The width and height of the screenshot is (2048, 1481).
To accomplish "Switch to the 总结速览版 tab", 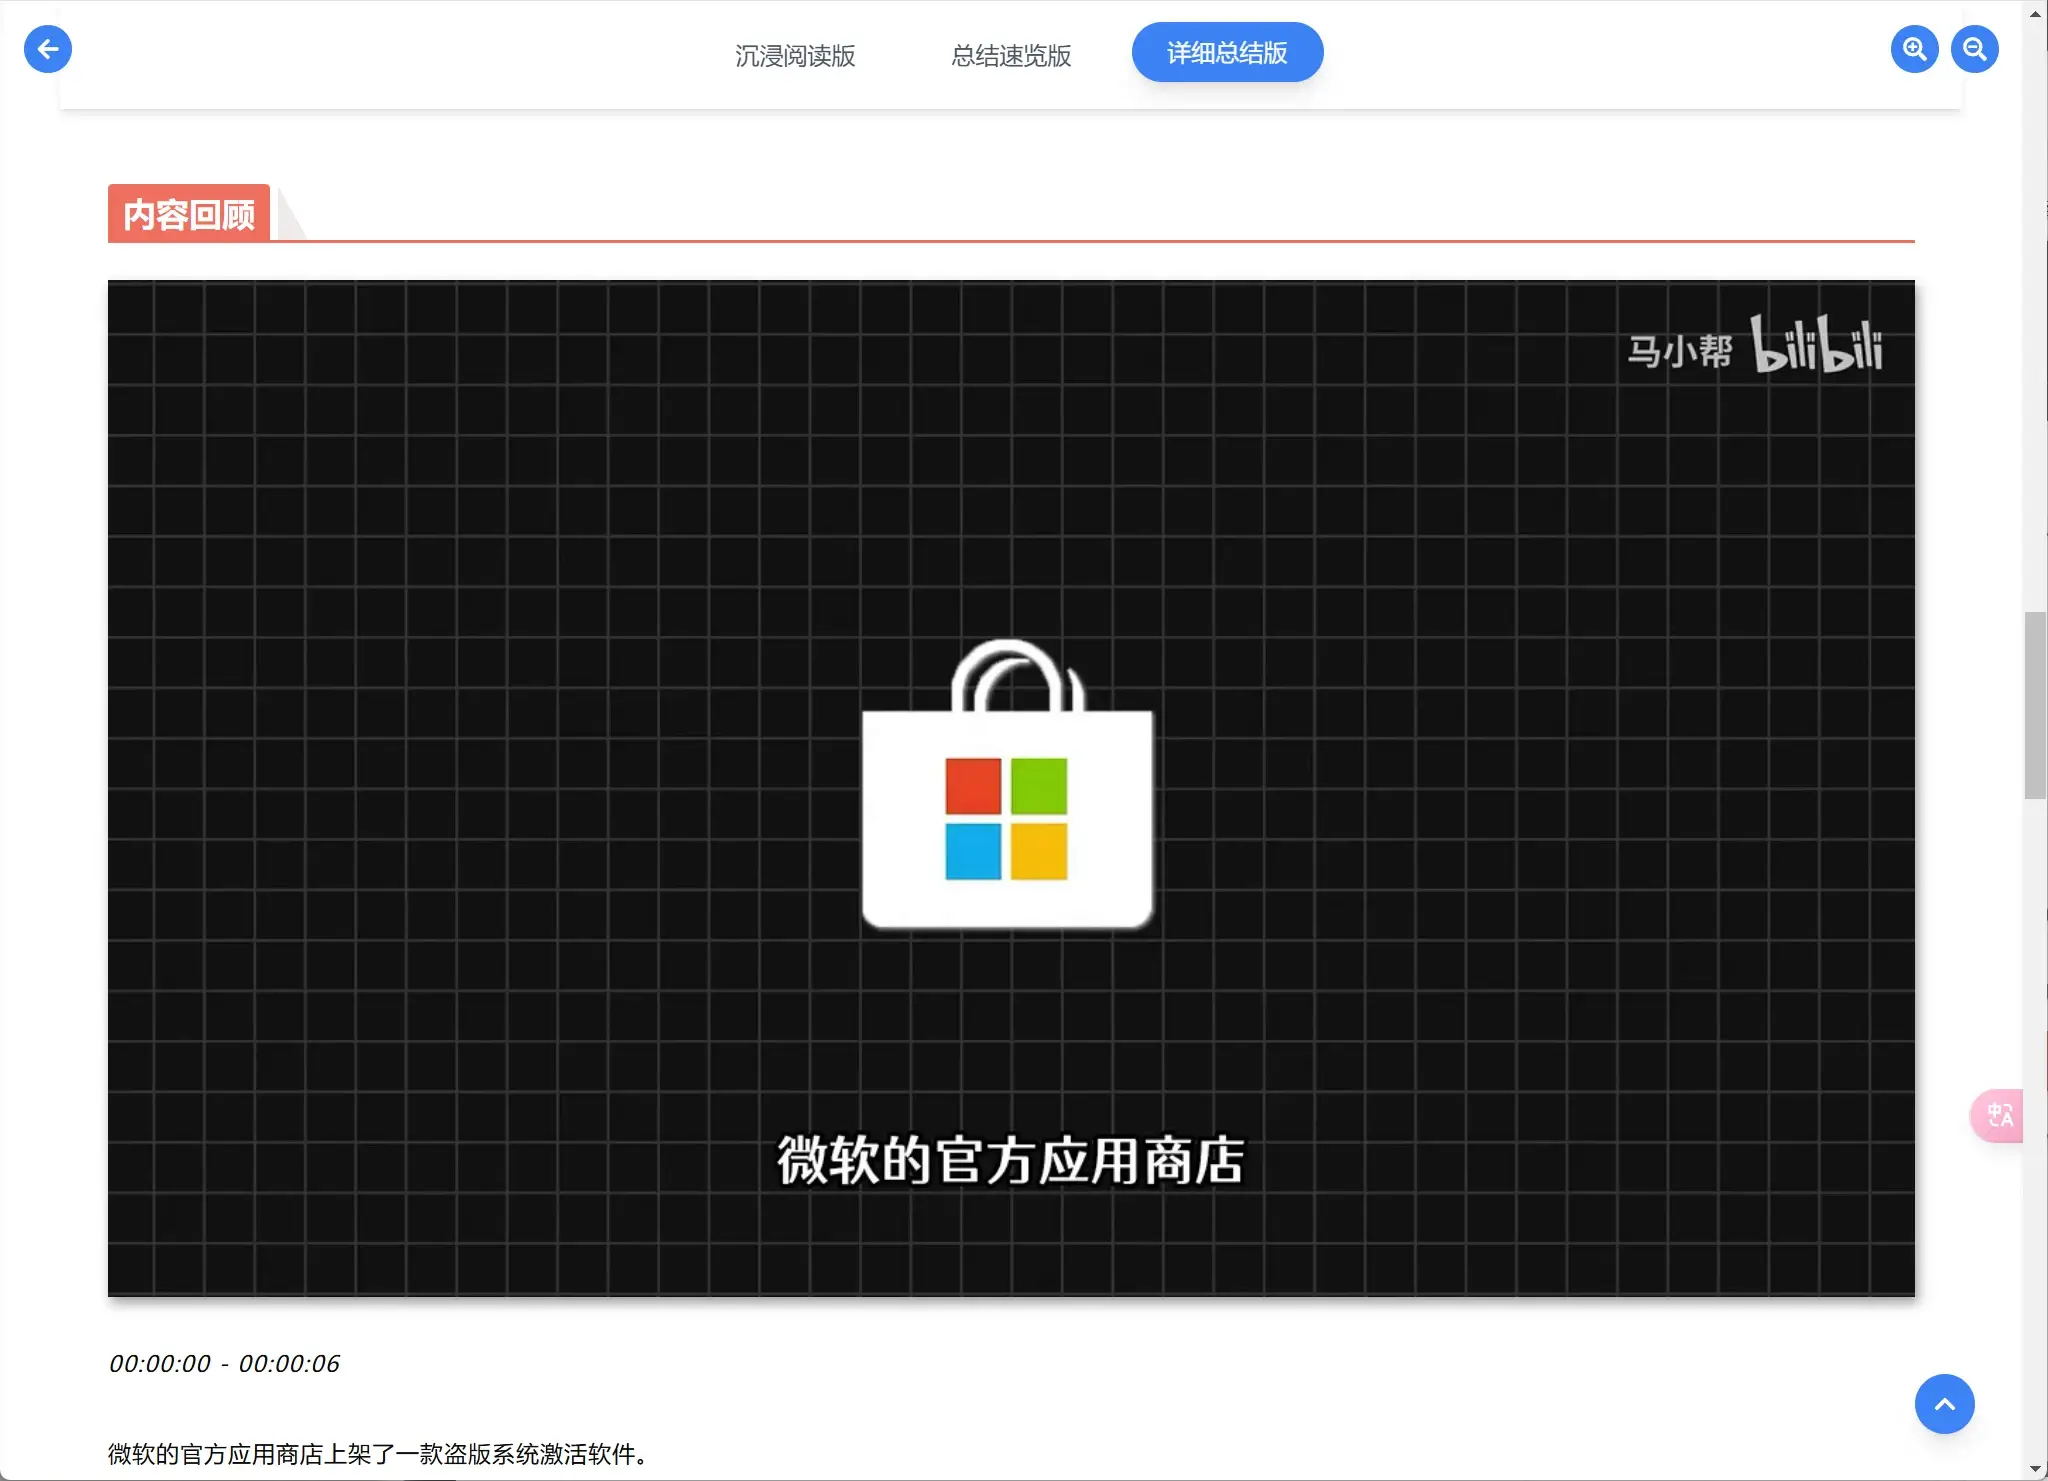I will 1011,55.
